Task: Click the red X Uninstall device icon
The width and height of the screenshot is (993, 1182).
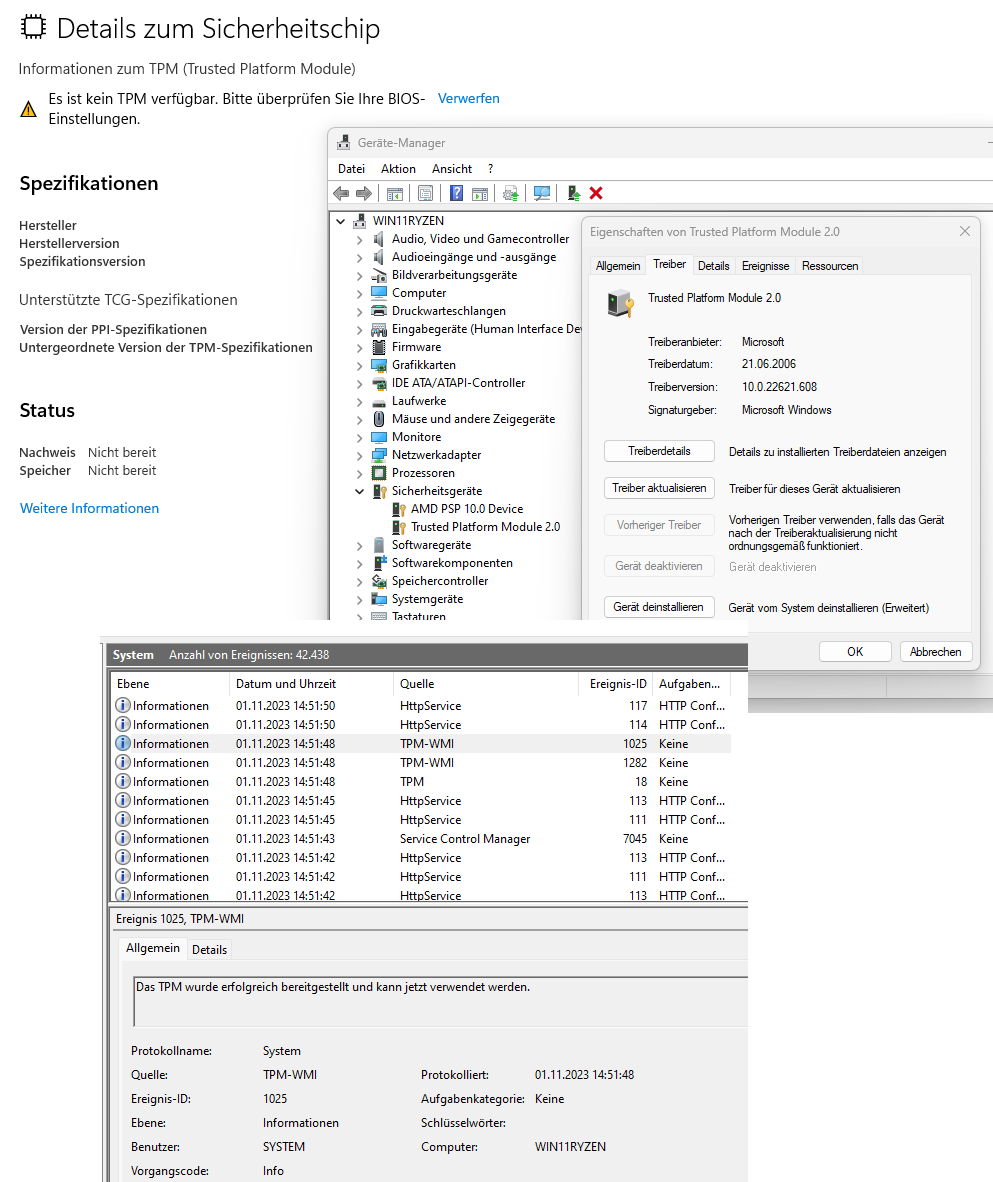Action: pyautogui.click(x=596, y=194)
